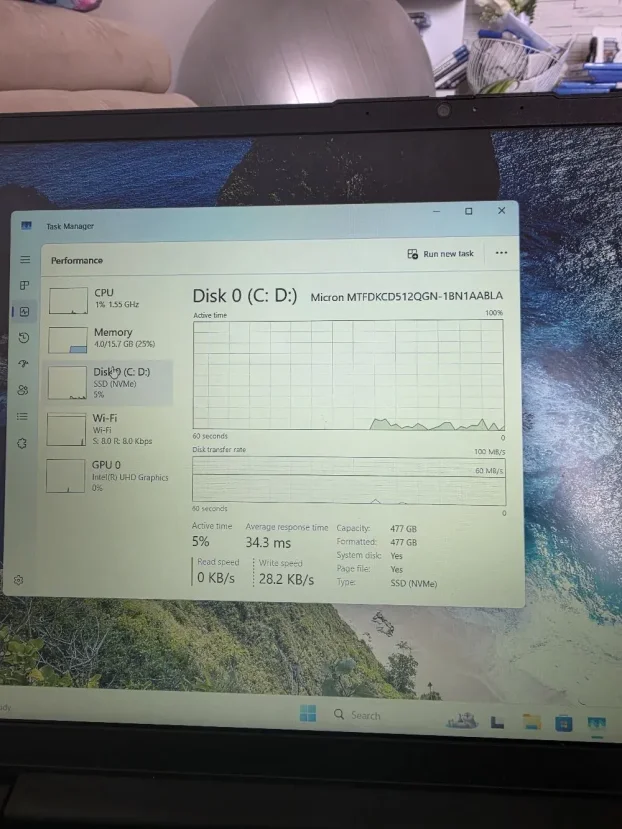Click the 'Performance' page title

click(x=77, y=260)
